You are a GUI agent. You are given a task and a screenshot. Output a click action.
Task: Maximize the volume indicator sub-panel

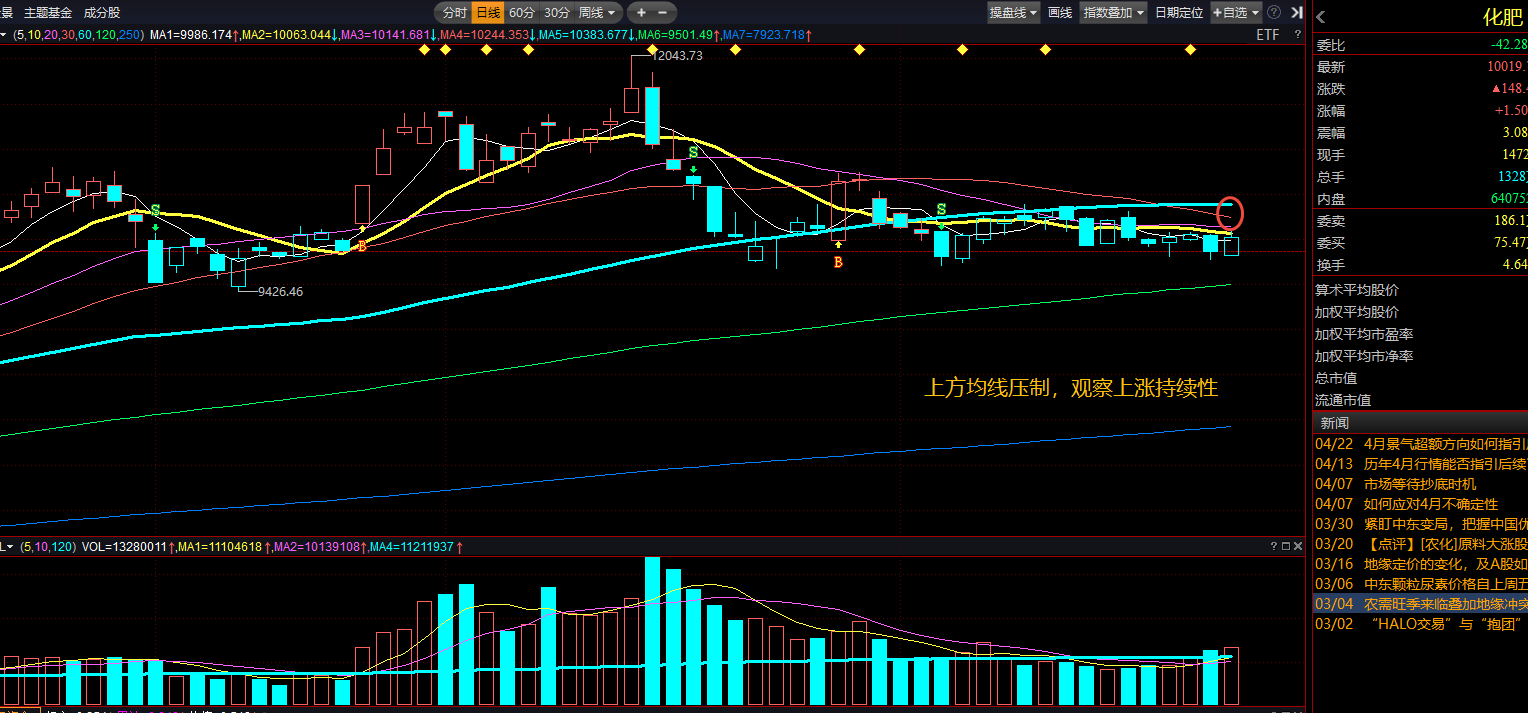click(1286, 546)
